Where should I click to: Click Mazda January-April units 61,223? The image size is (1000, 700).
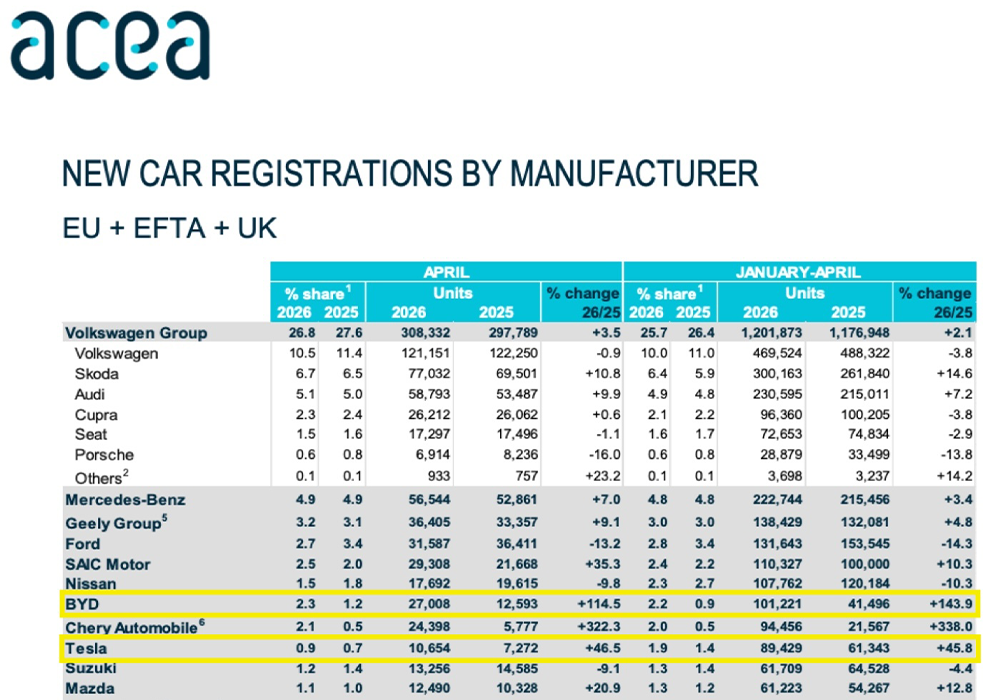pos(781,689)
